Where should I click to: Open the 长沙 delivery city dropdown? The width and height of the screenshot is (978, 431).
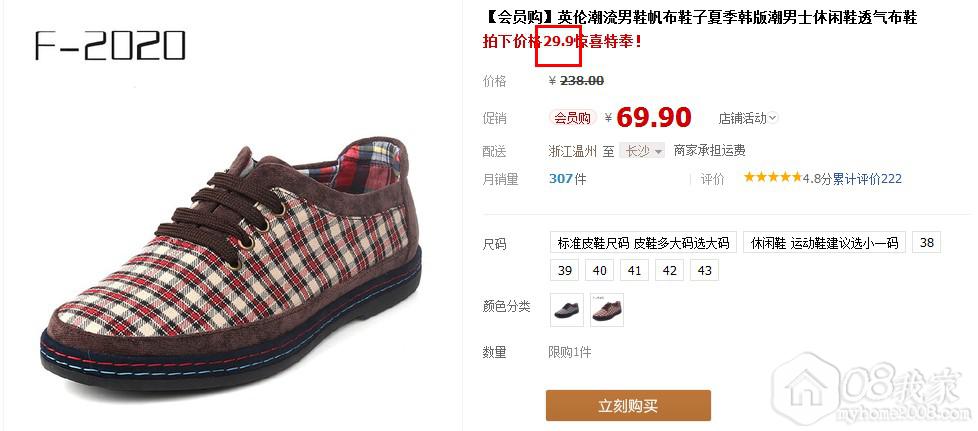point(642,151)
